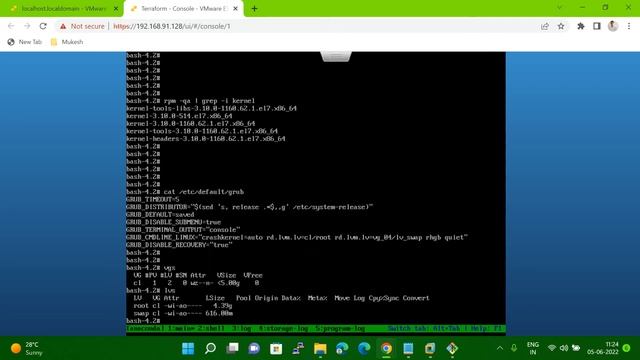Open Windows taskbar Search
Screen dimensions: 640x360
click(210, 349)
